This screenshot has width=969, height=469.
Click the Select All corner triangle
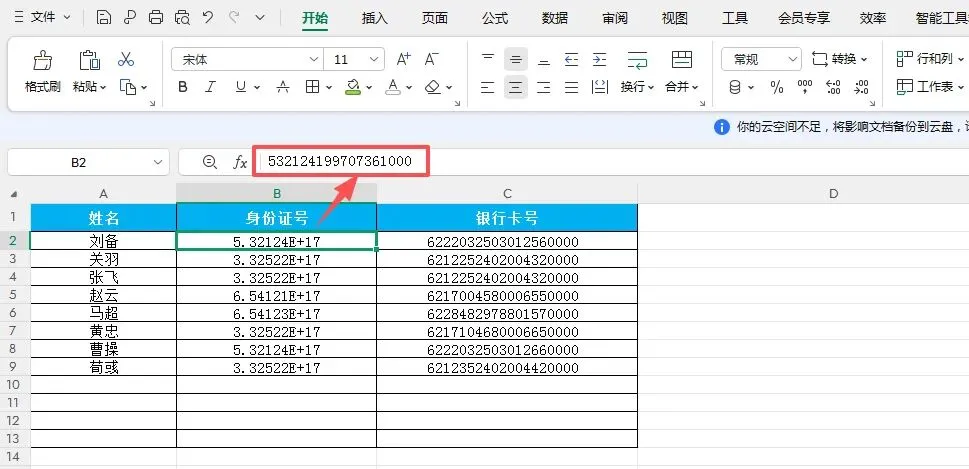[14, 195]
